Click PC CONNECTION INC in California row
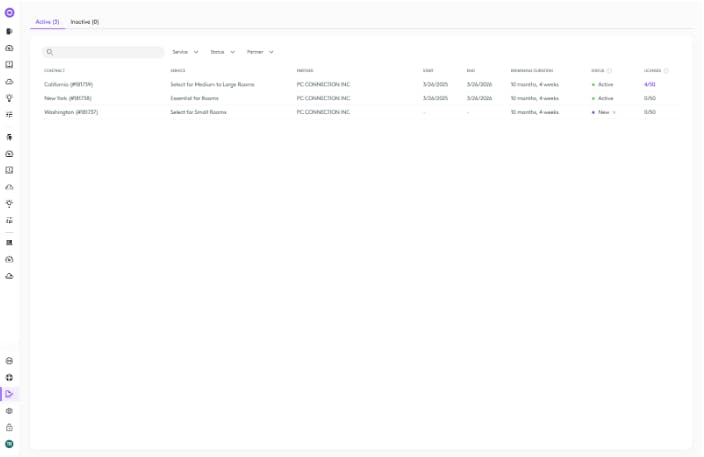 pos(323,84)
